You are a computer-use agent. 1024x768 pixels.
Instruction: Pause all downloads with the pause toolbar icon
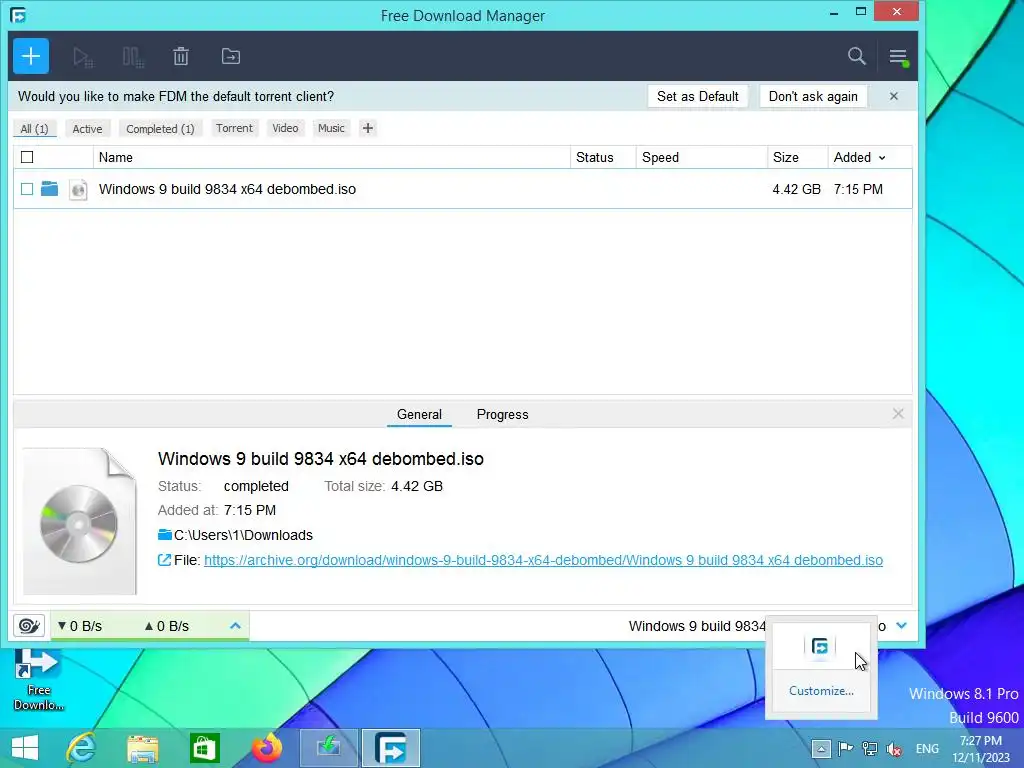(x=133, y=57)
